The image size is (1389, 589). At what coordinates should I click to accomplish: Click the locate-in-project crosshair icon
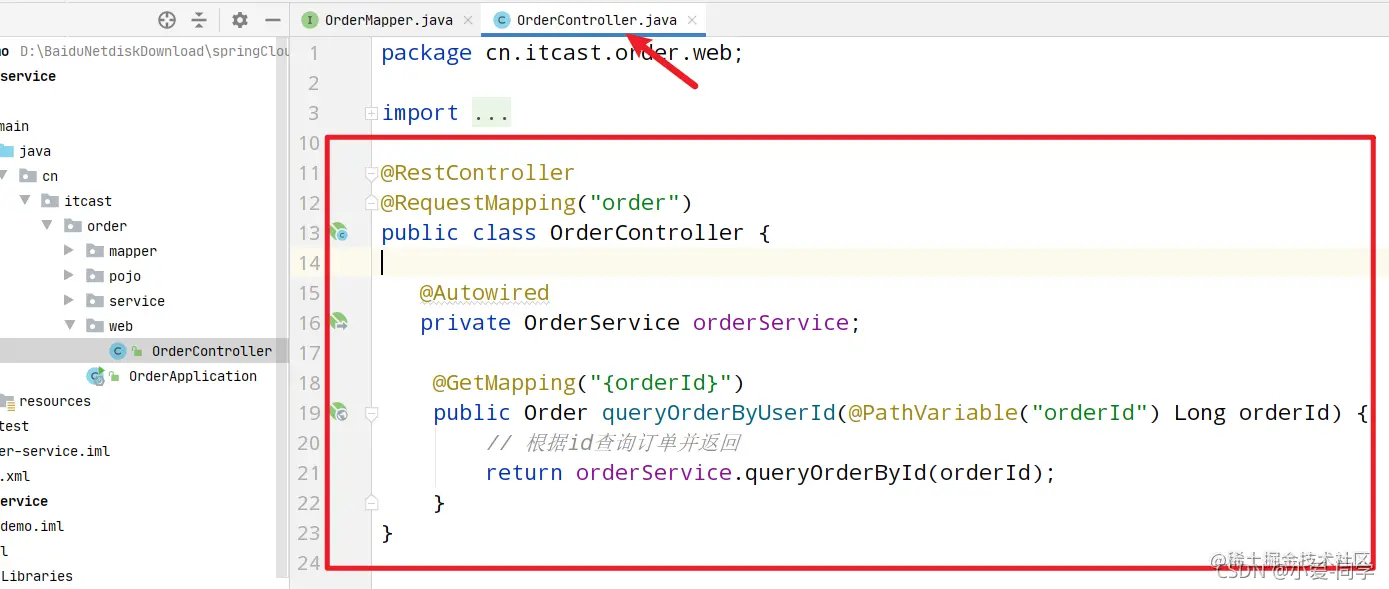click(x=167, y=20)
